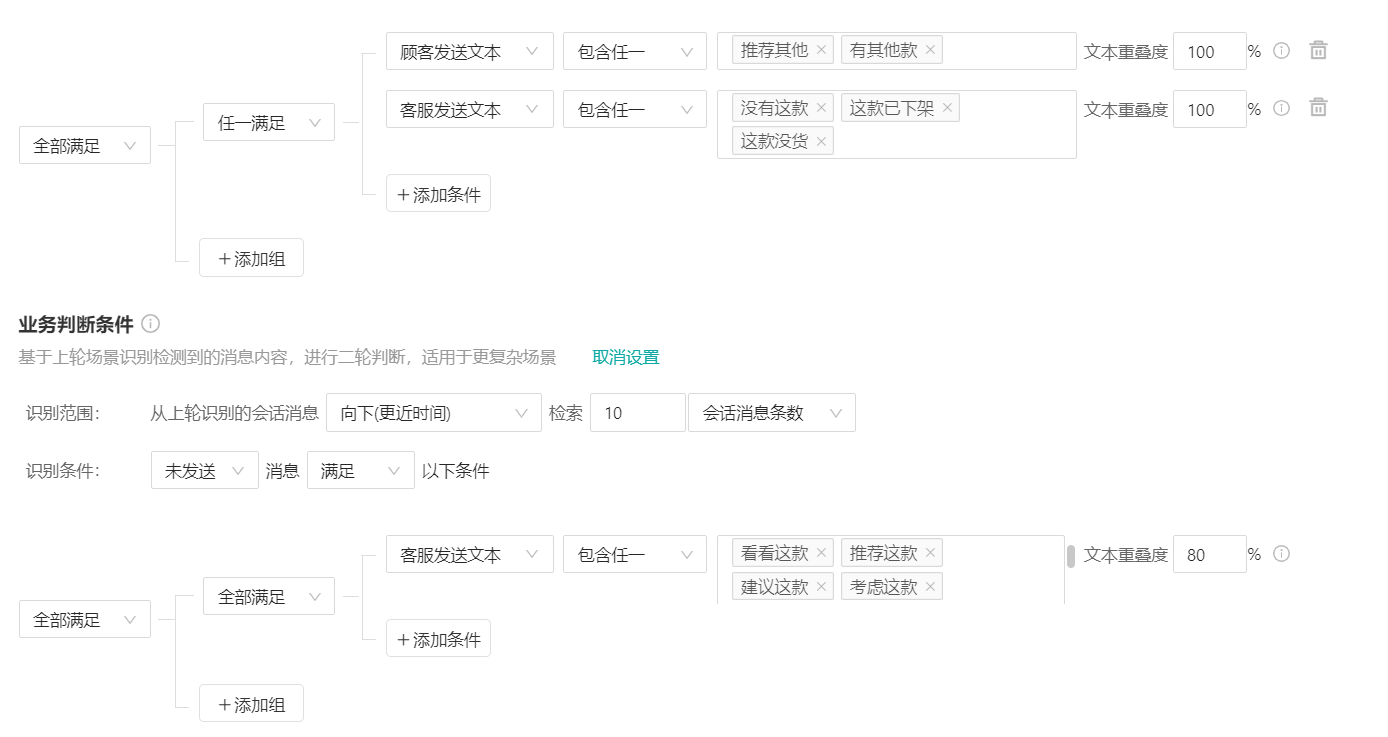
Task: Delete the 客服发送文本 100% condition row
Action: pos(1318,108)
